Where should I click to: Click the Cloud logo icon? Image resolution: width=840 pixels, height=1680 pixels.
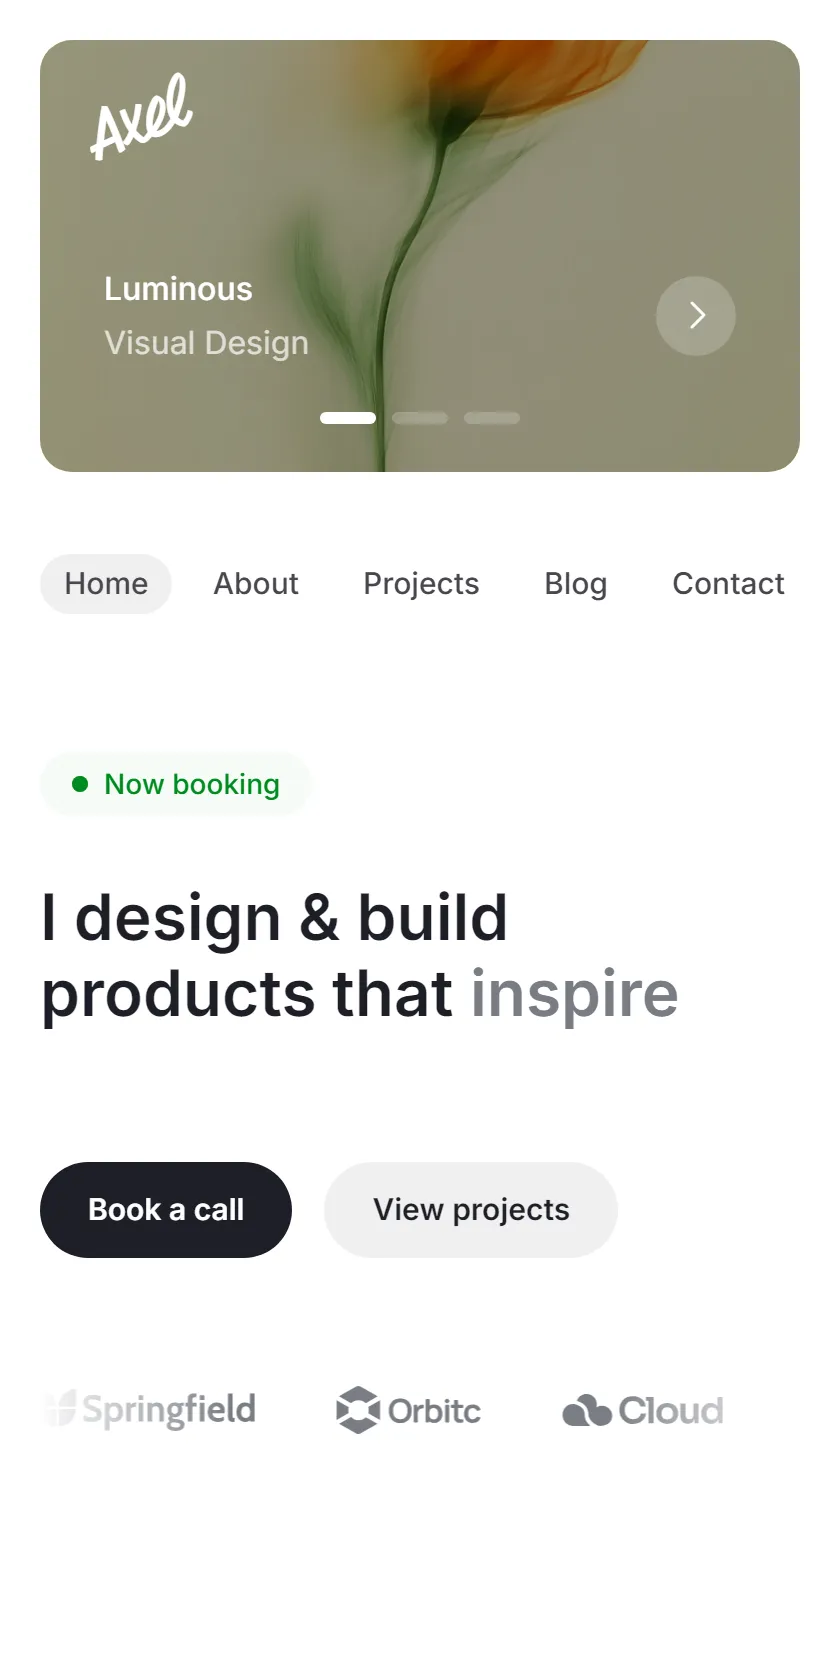pos(587,1410)
